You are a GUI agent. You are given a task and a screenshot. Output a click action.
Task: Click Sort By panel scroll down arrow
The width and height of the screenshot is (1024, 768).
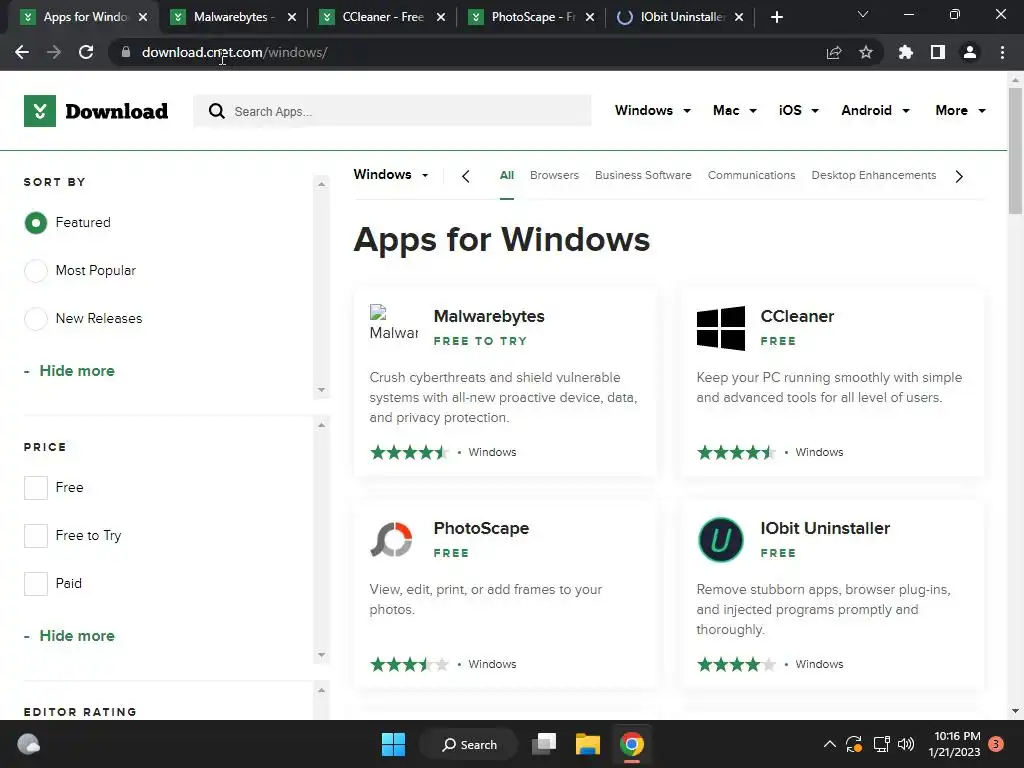[x=321, y=390]
